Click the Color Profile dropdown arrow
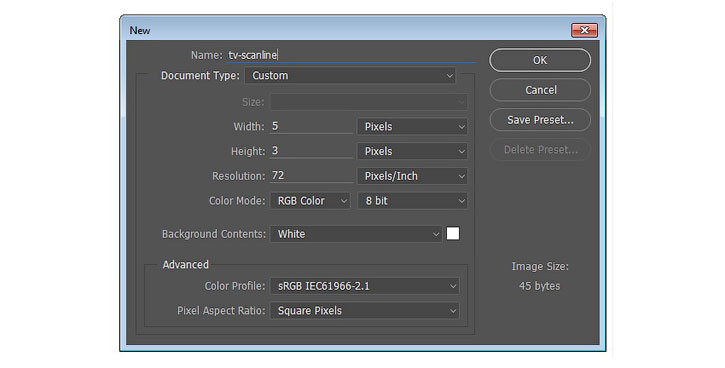The width and height of the screenshot is (725, 368). [453, 287]
